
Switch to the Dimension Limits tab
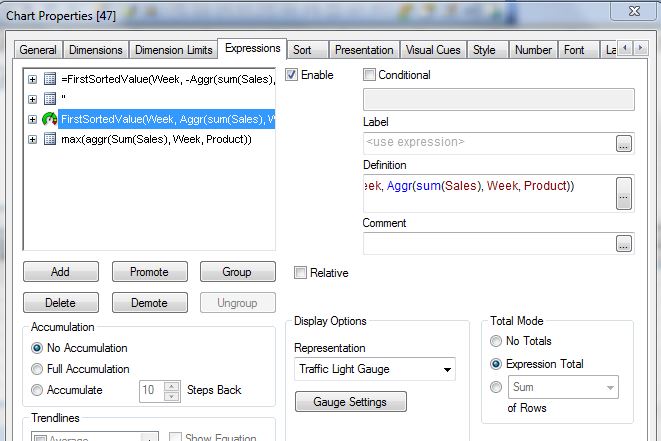click(x=174, y=50)
